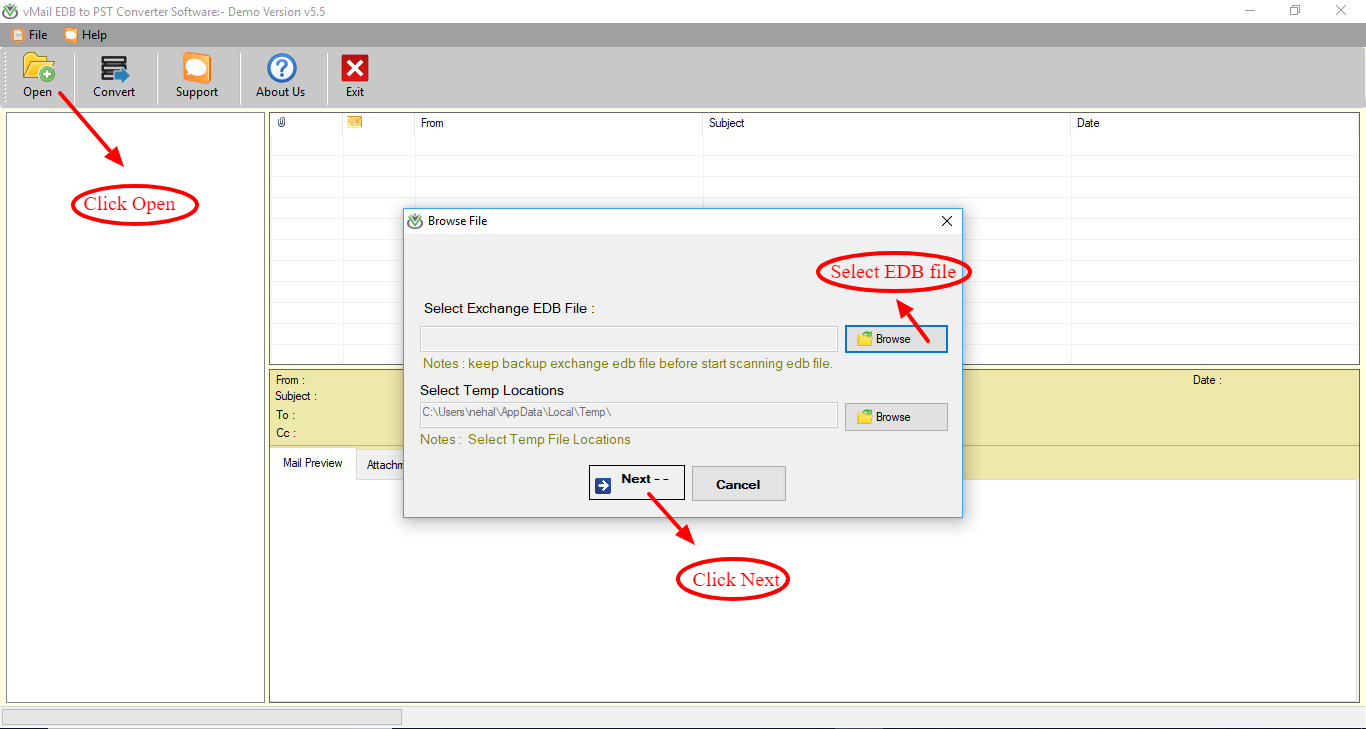Browse for the Temp Locations folder

[x=896, y=417]
